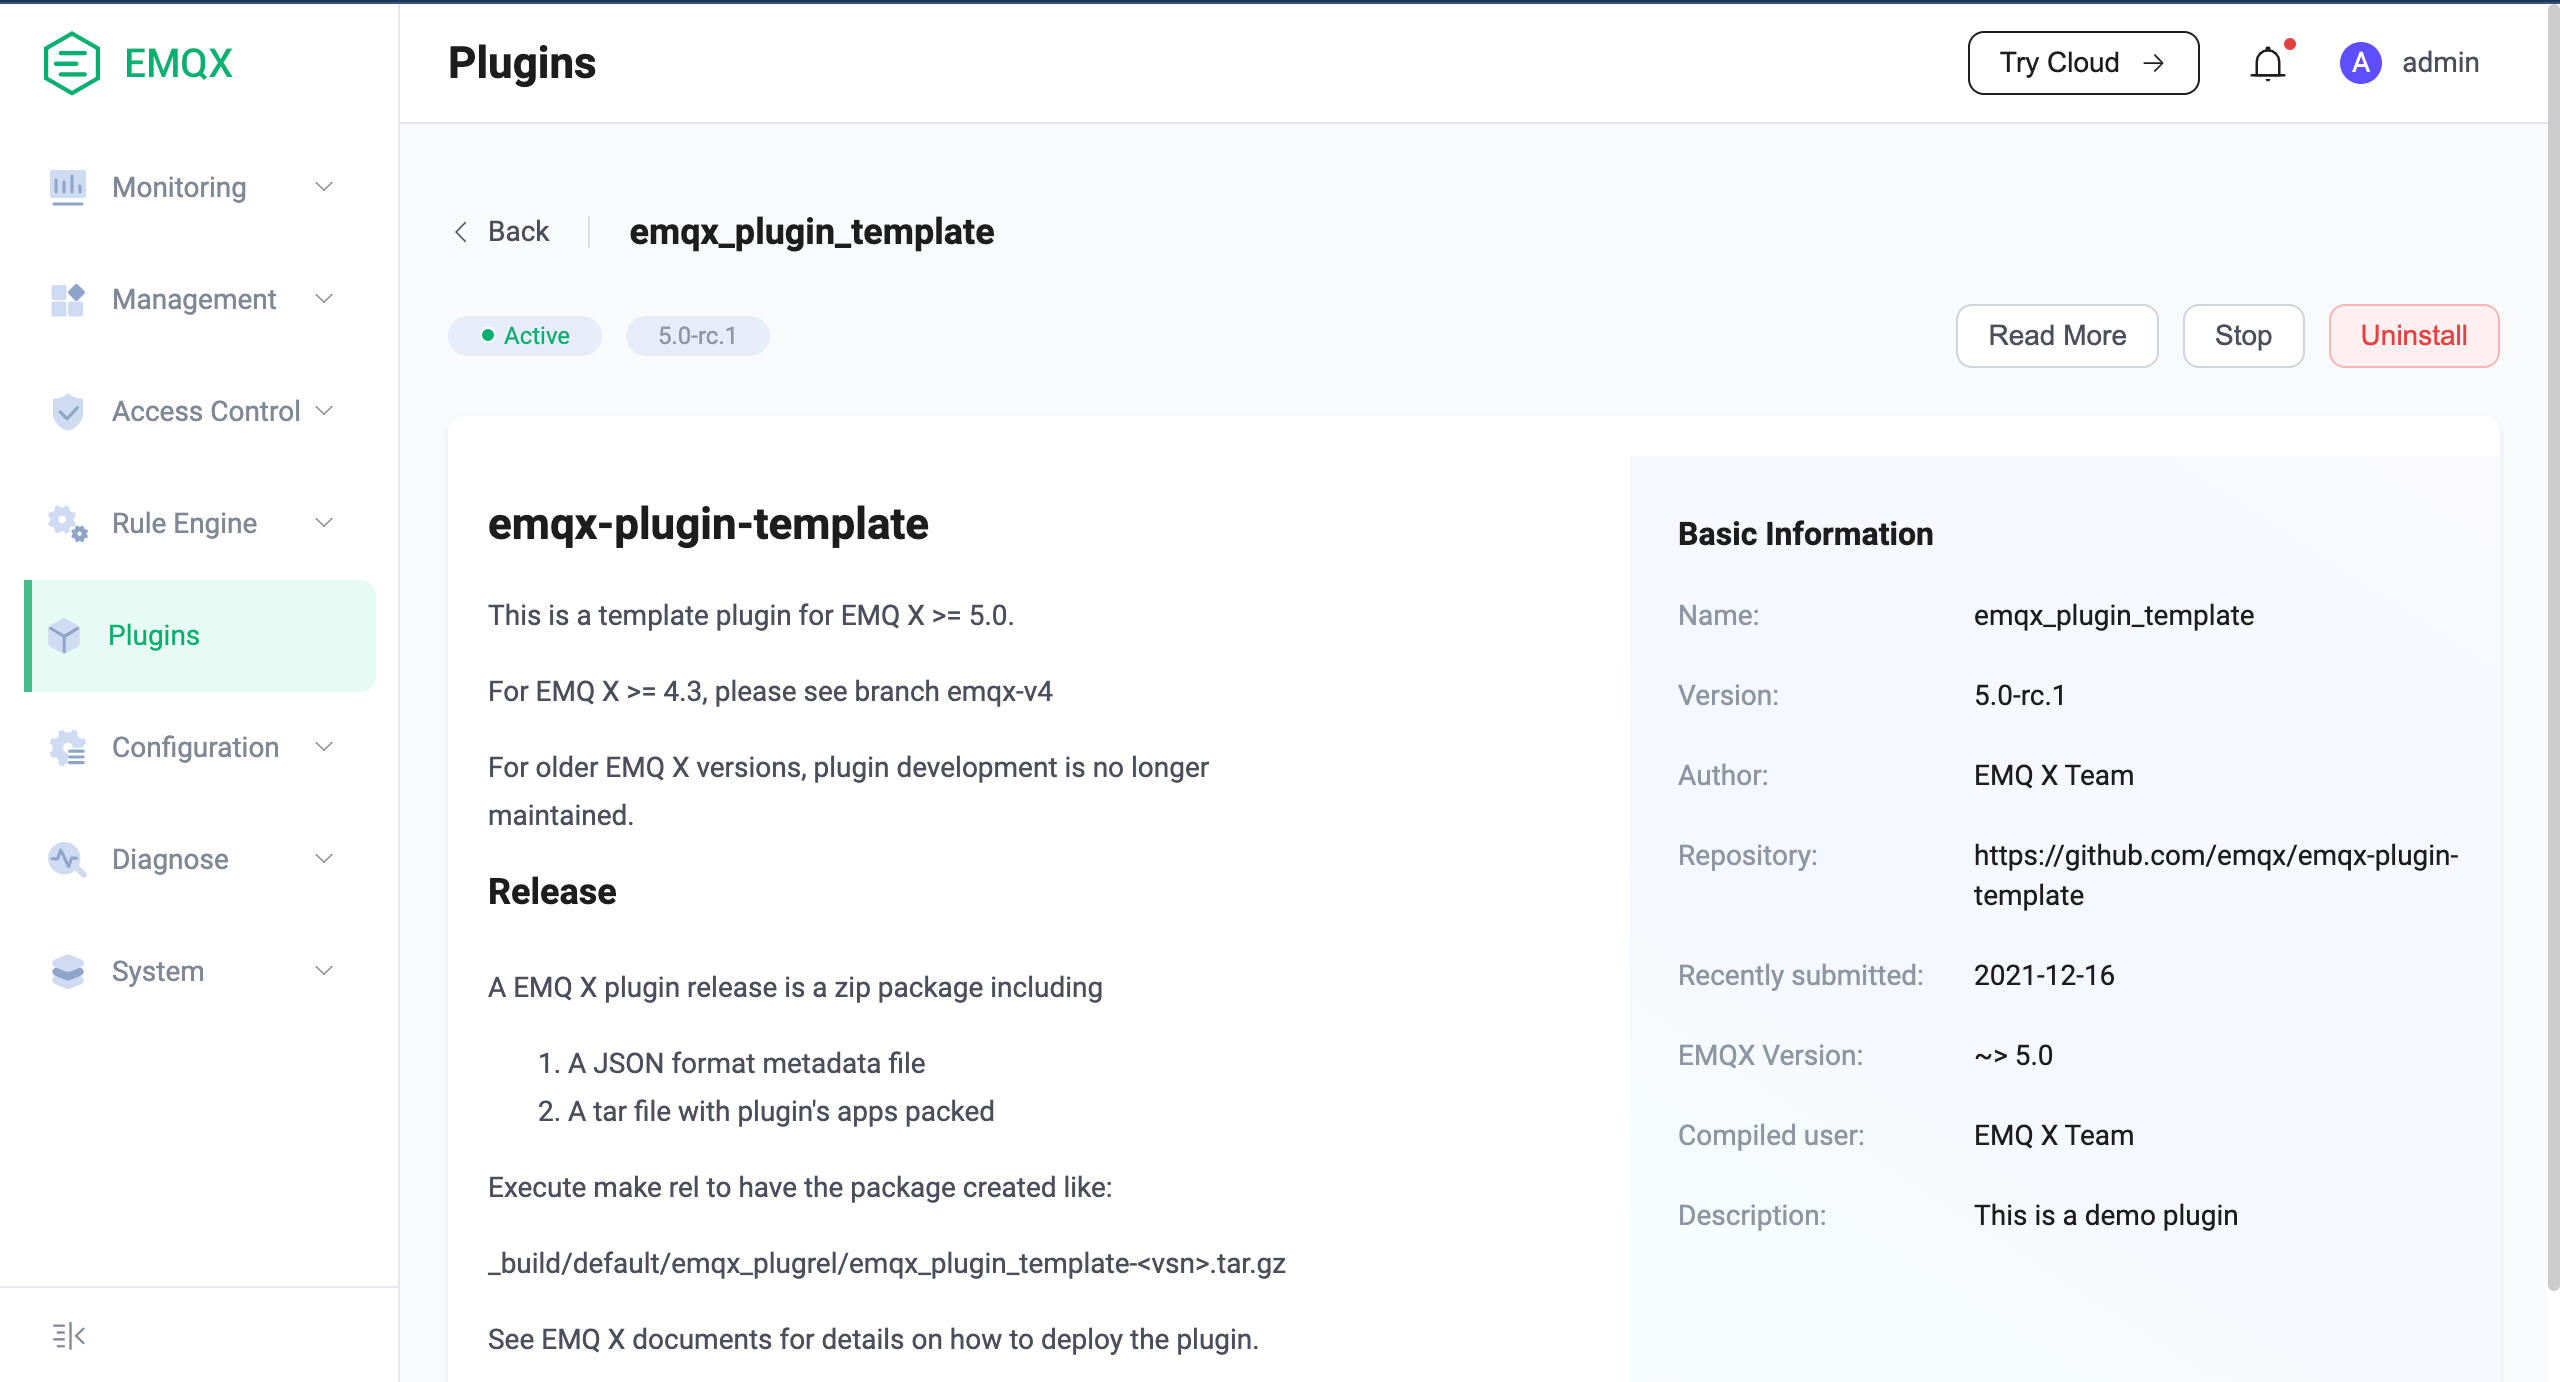2560x1382 pixels.
Task: Click the Author value EMQ X Team
Action: point(2054,775)
